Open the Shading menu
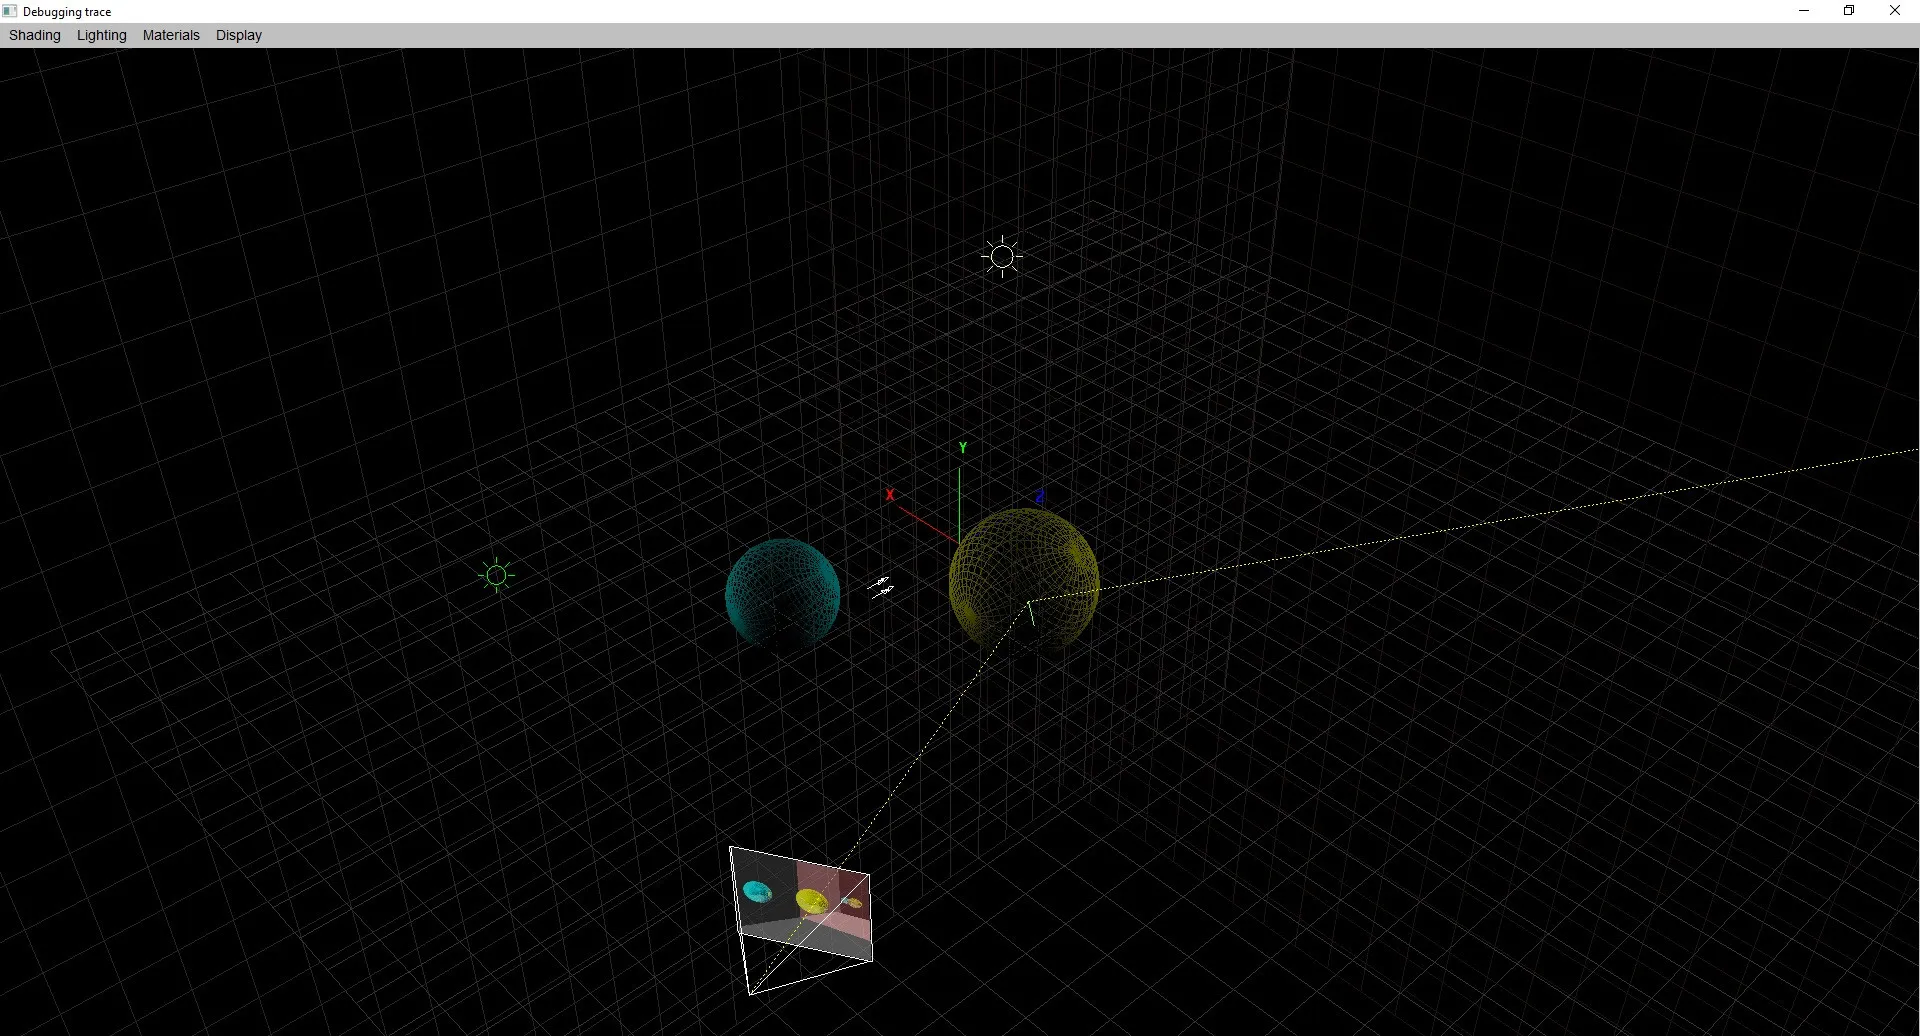1920x1036 pixels. [x=35, y=35]
